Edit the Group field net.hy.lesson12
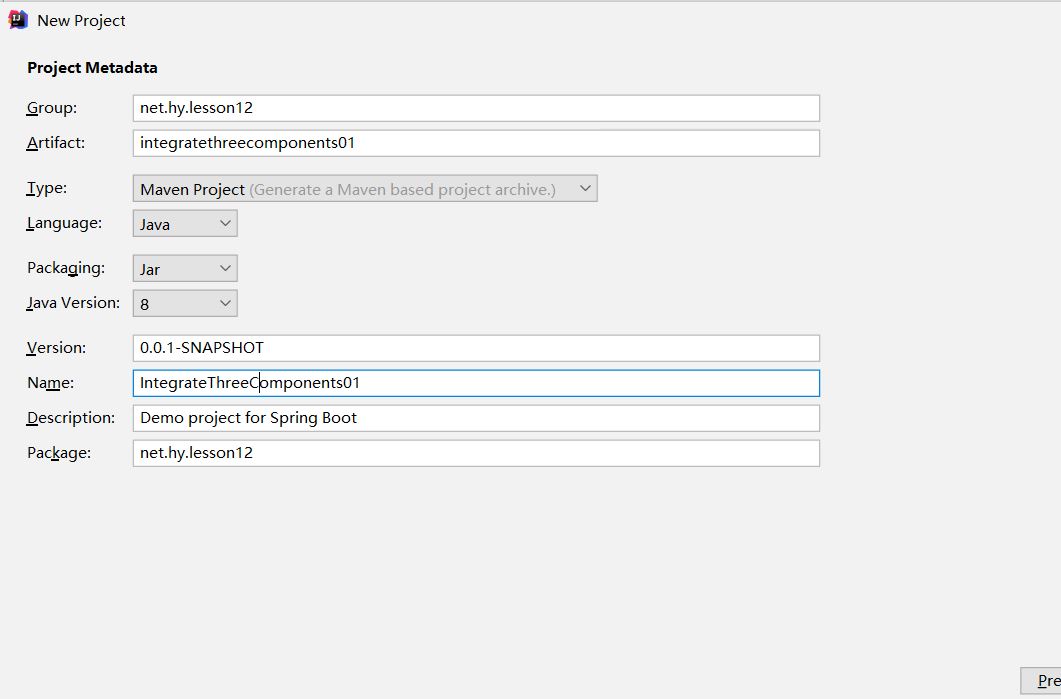This screenshot has width=1061, height=699. pos(476,108)
